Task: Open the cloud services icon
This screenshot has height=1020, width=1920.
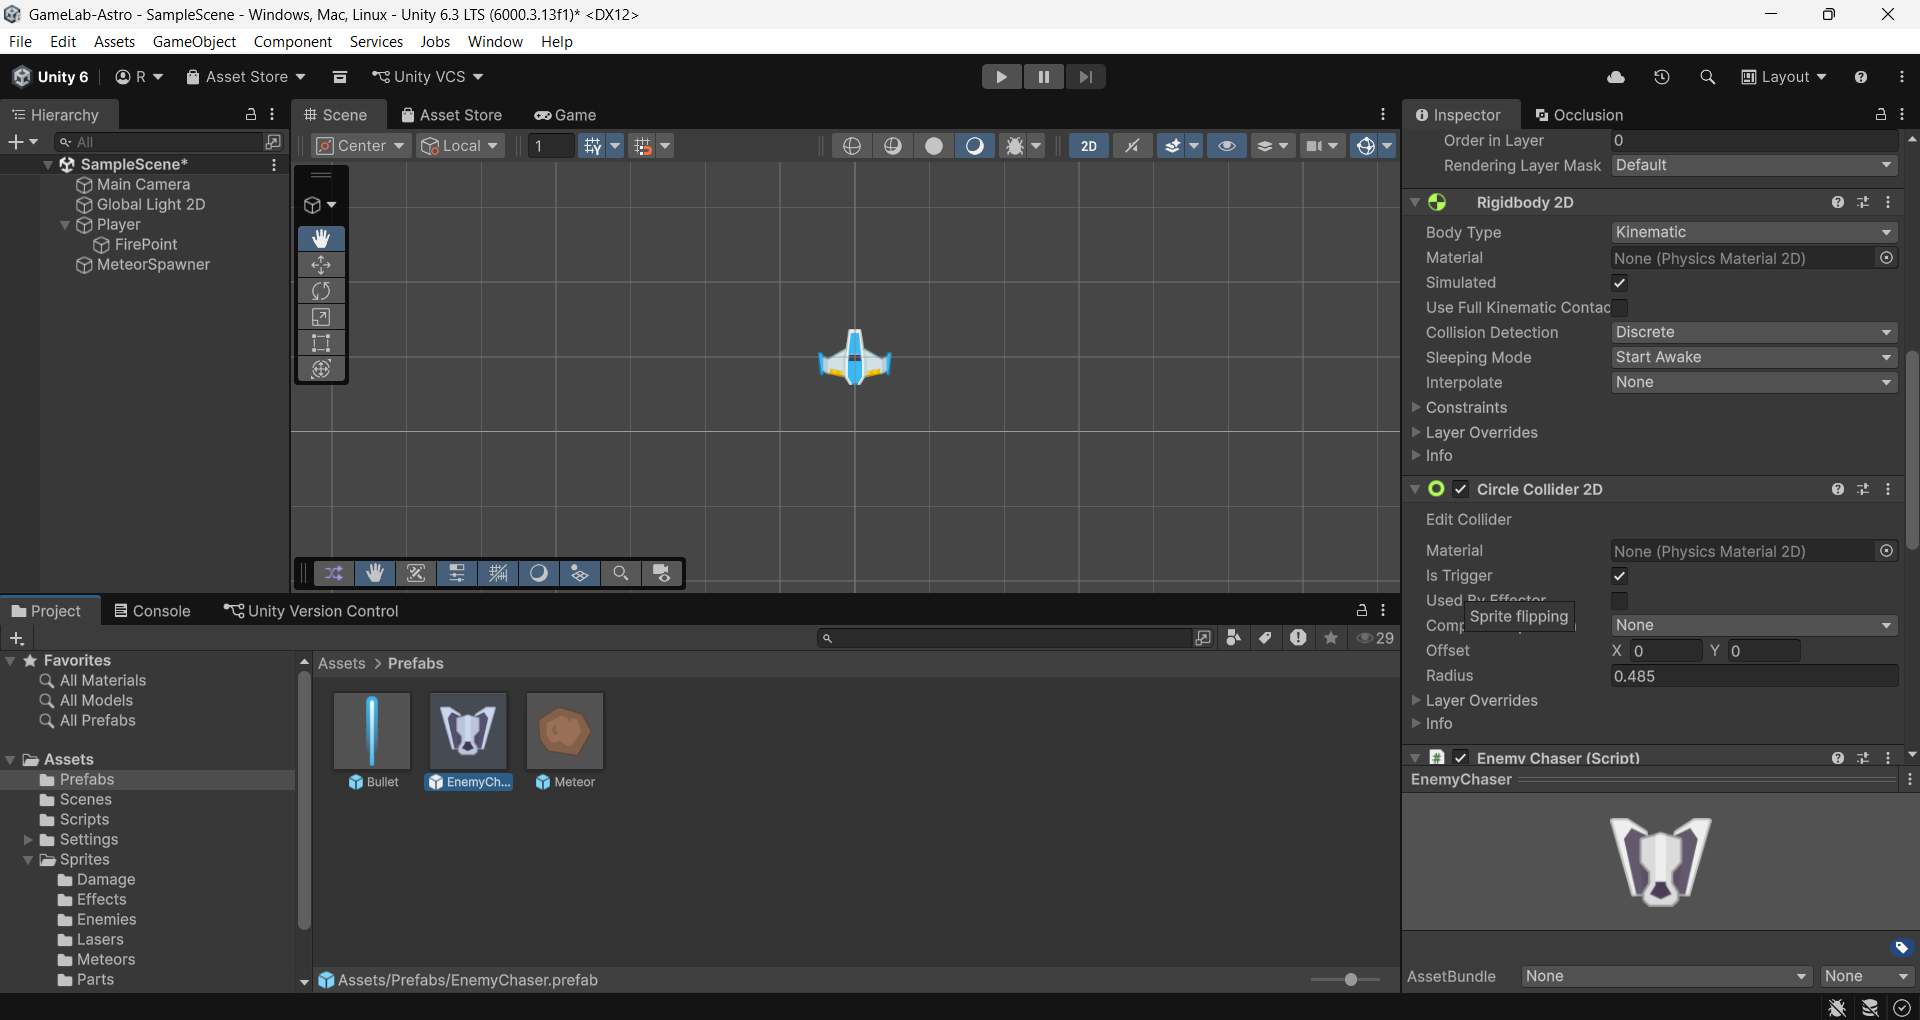Action: point(1616,77)
